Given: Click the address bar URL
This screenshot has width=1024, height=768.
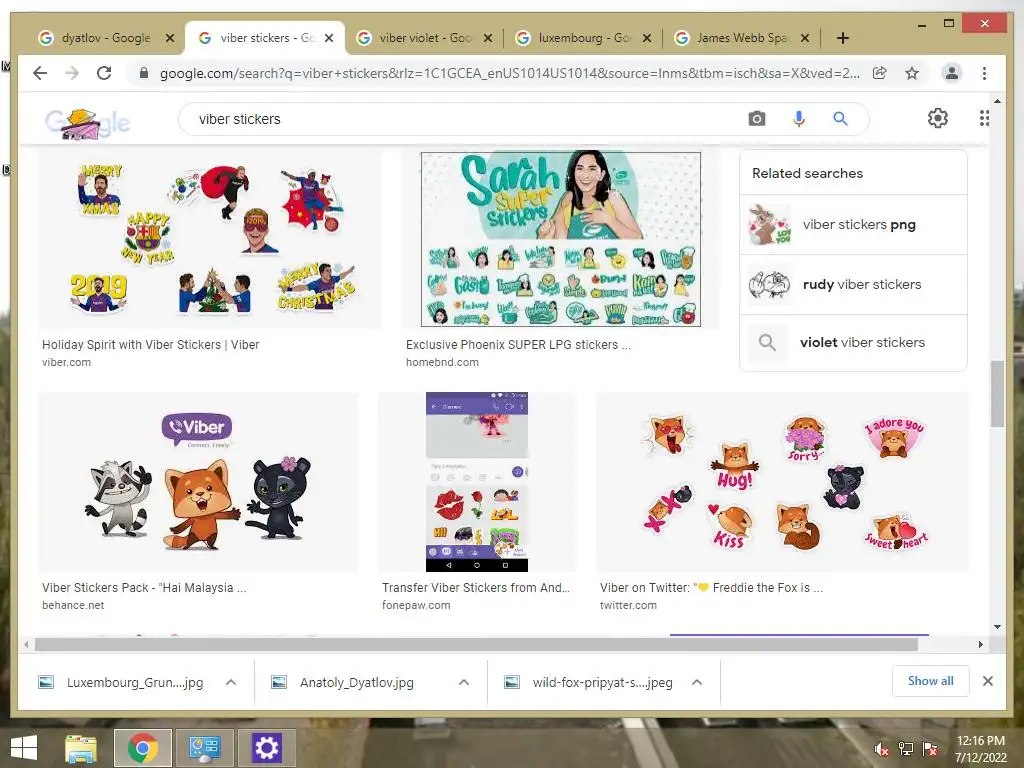Looking at the screenshot, I should (x=509, y=73).
